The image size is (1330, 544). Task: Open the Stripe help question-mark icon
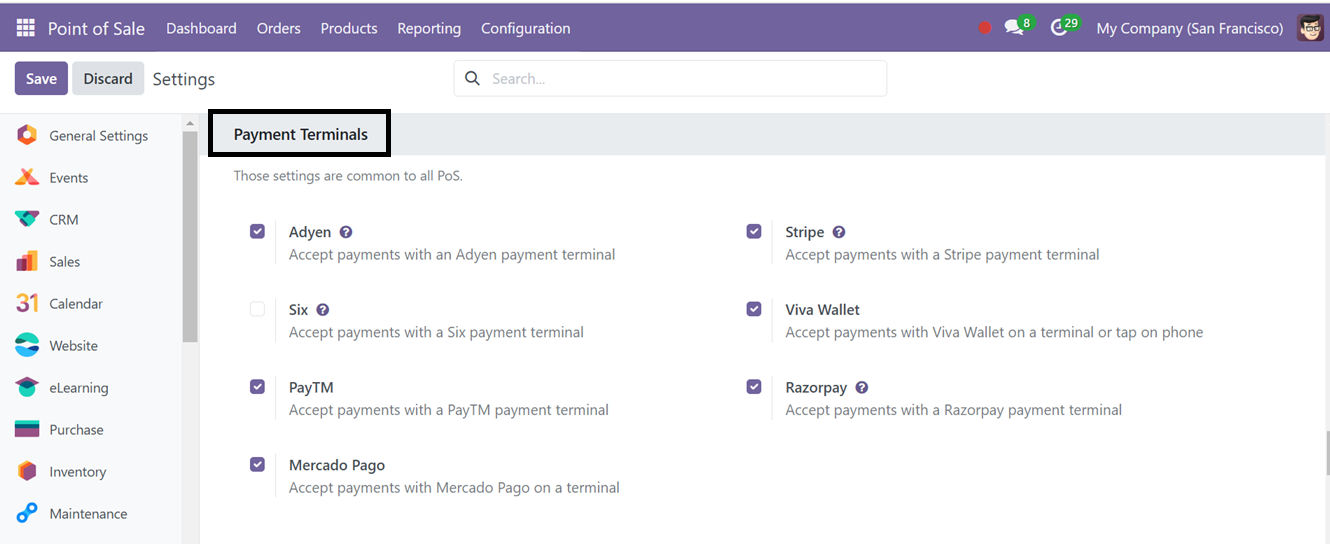839,232
